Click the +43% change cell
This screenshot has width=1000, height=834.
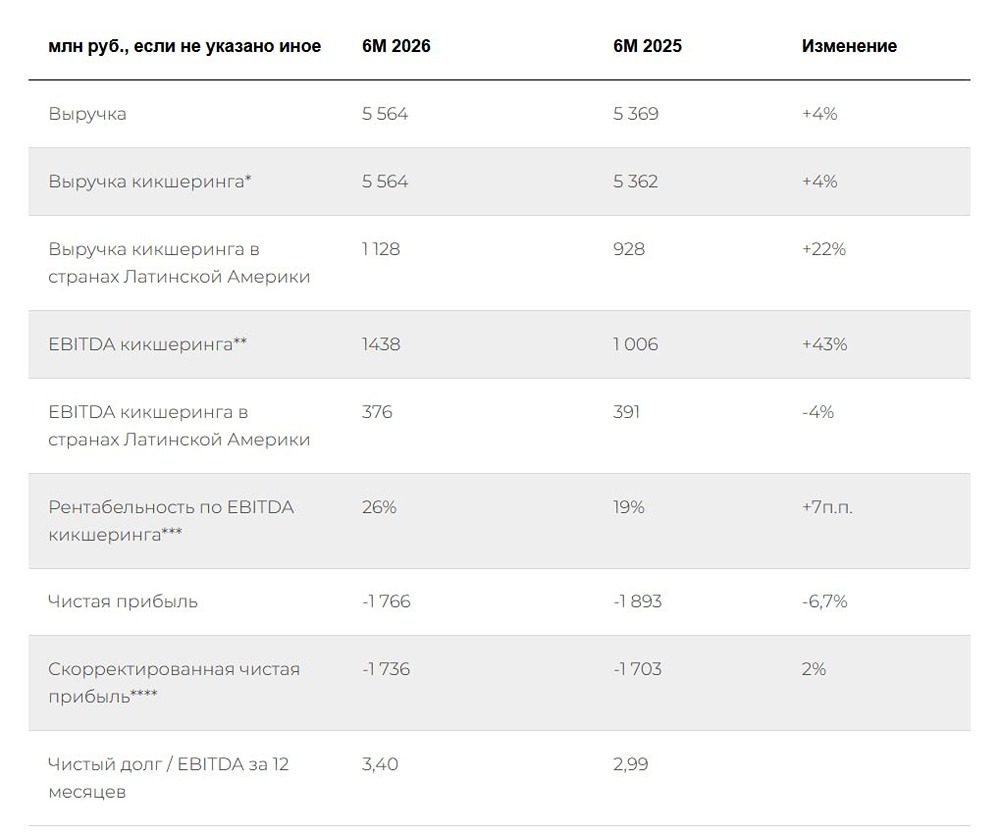825,344
